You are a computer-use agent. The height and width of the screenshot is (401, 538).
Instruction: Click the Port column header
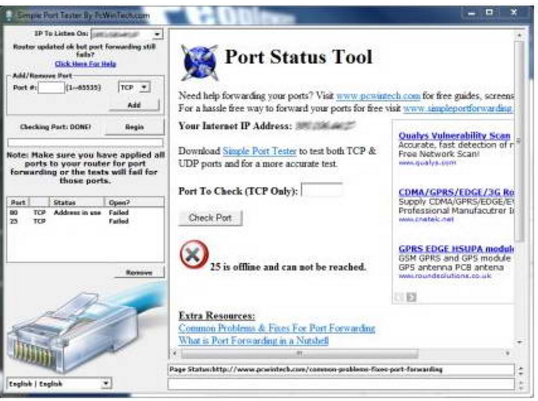click(x=18, y=202)
